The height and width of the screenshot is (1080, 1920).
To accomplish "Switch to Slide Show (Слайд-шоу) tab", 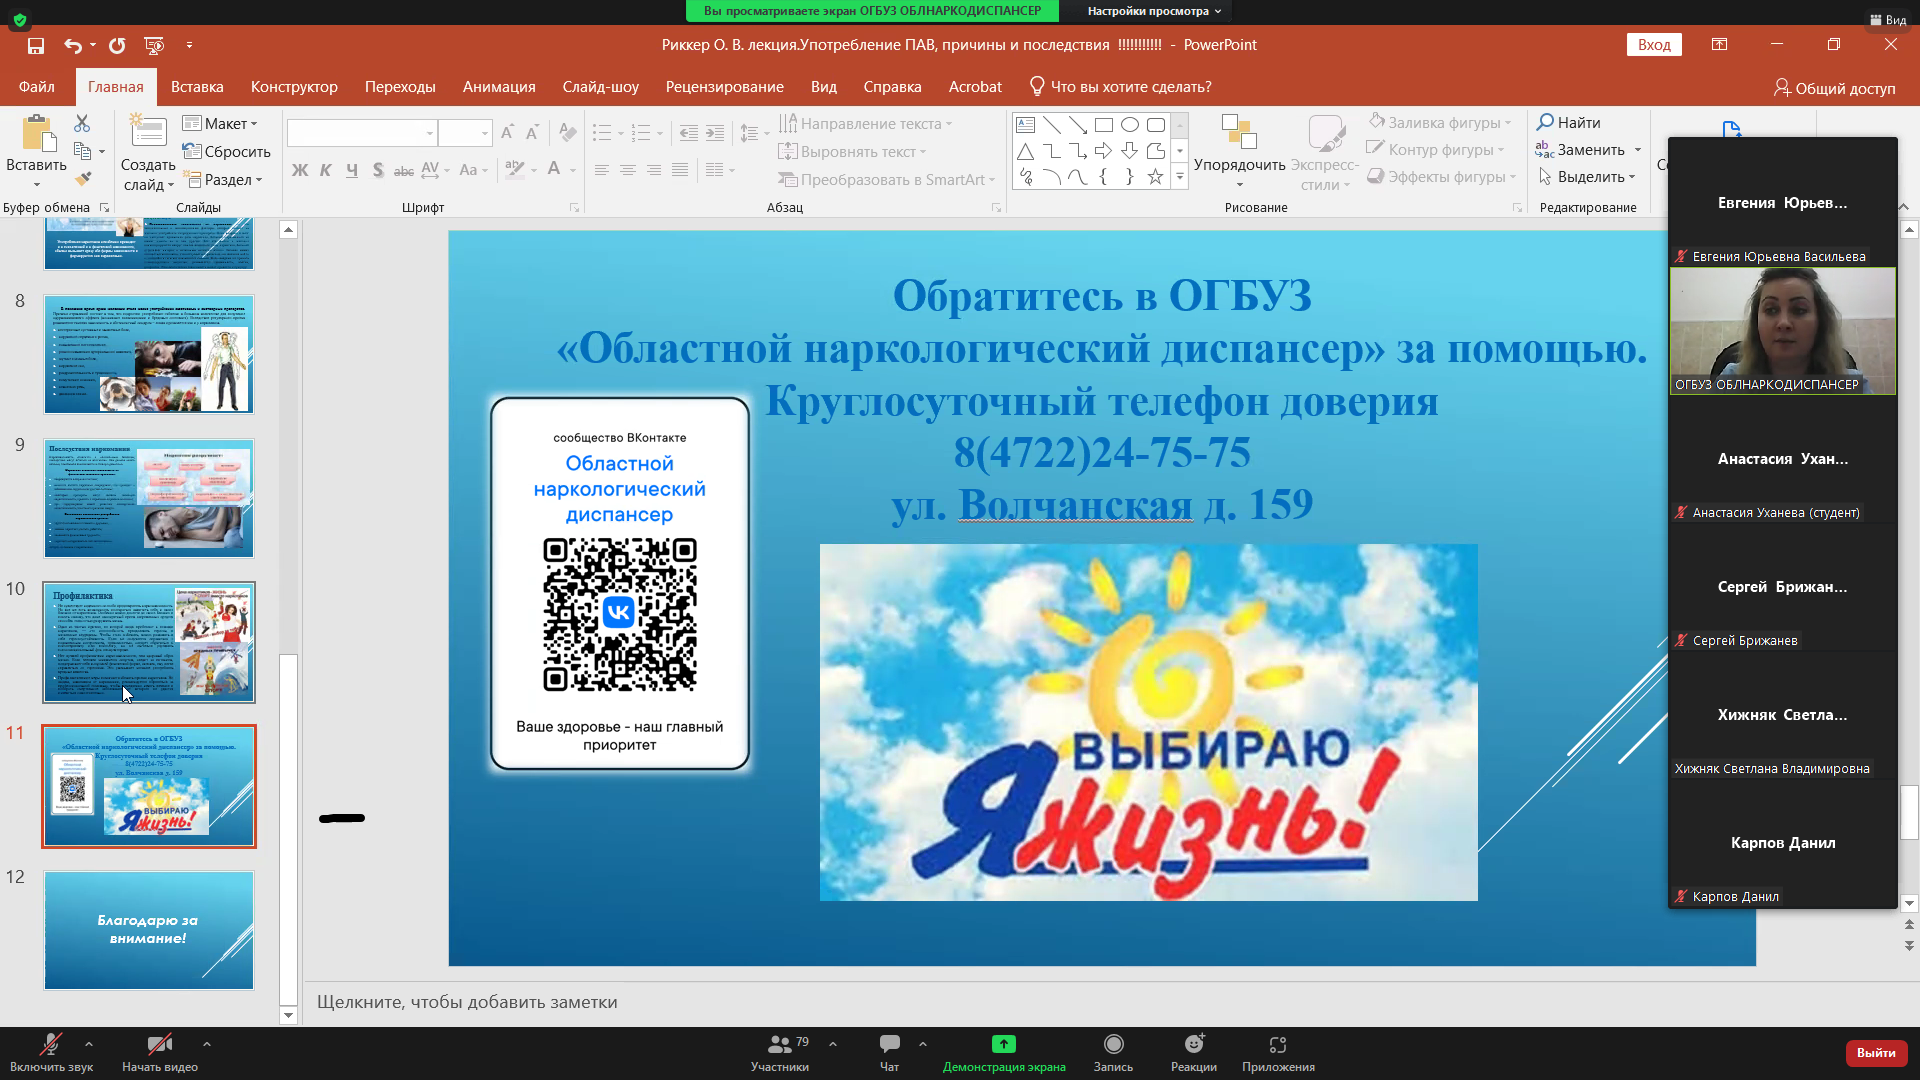I will coord(600,87).
